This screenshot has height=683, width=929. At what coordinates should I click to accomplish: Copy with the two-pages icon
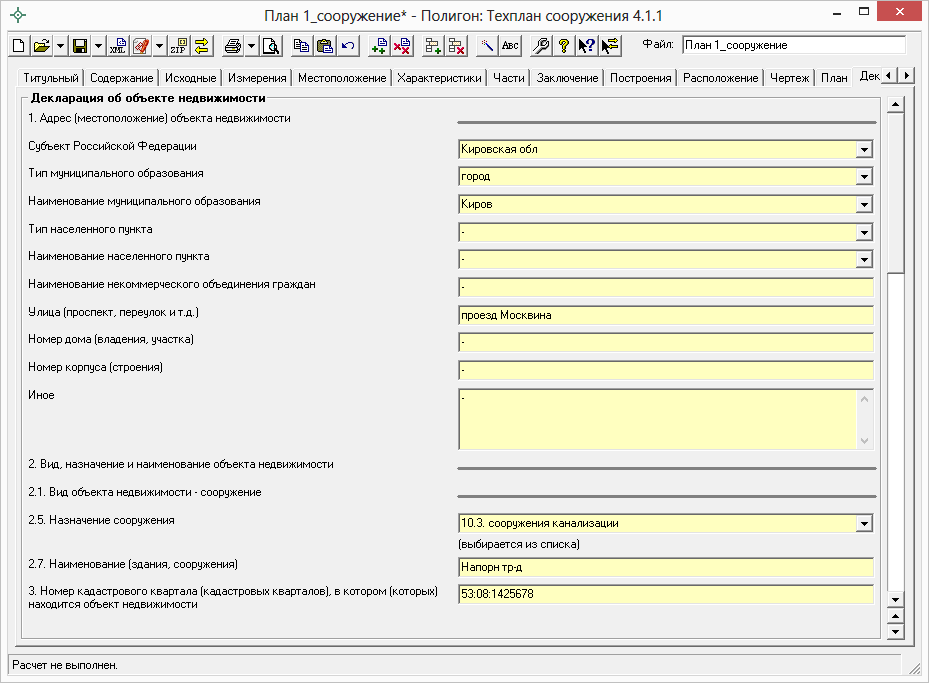point(302,46)
